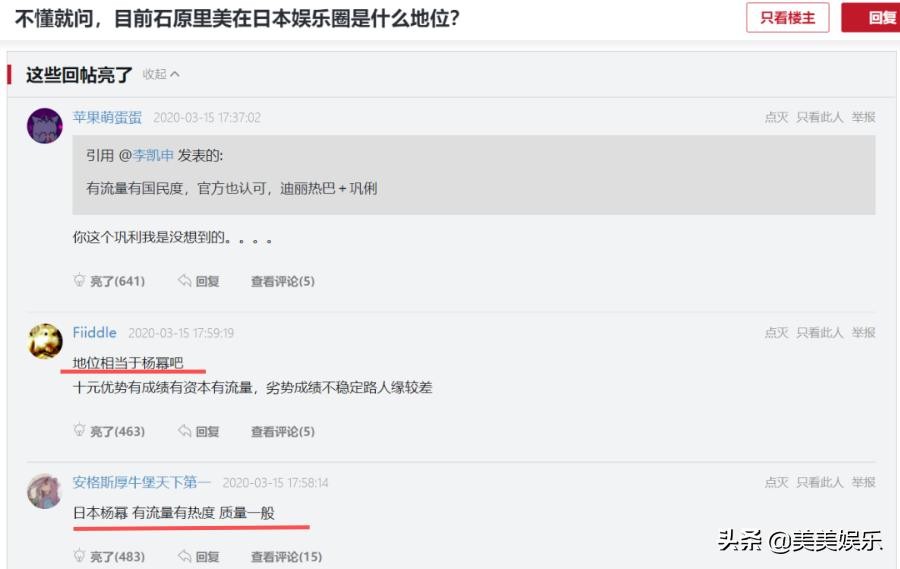Expand 查看评论(15) on the last post
Image resolution: width=900 pixels, height=569 pixels.
(x=286, y=557)
